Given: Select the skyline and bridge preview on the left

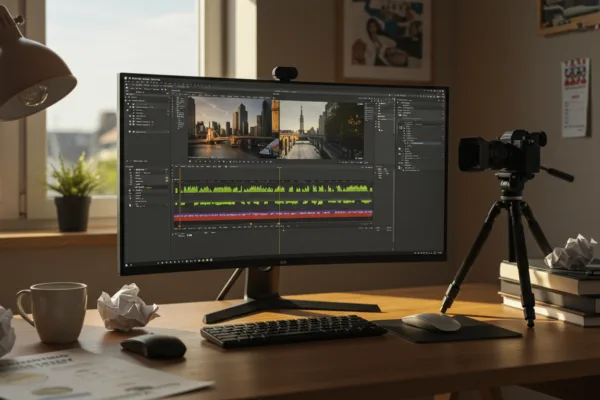Looking at the screenshot, I should pyautogui.click(x=233, y=128).
